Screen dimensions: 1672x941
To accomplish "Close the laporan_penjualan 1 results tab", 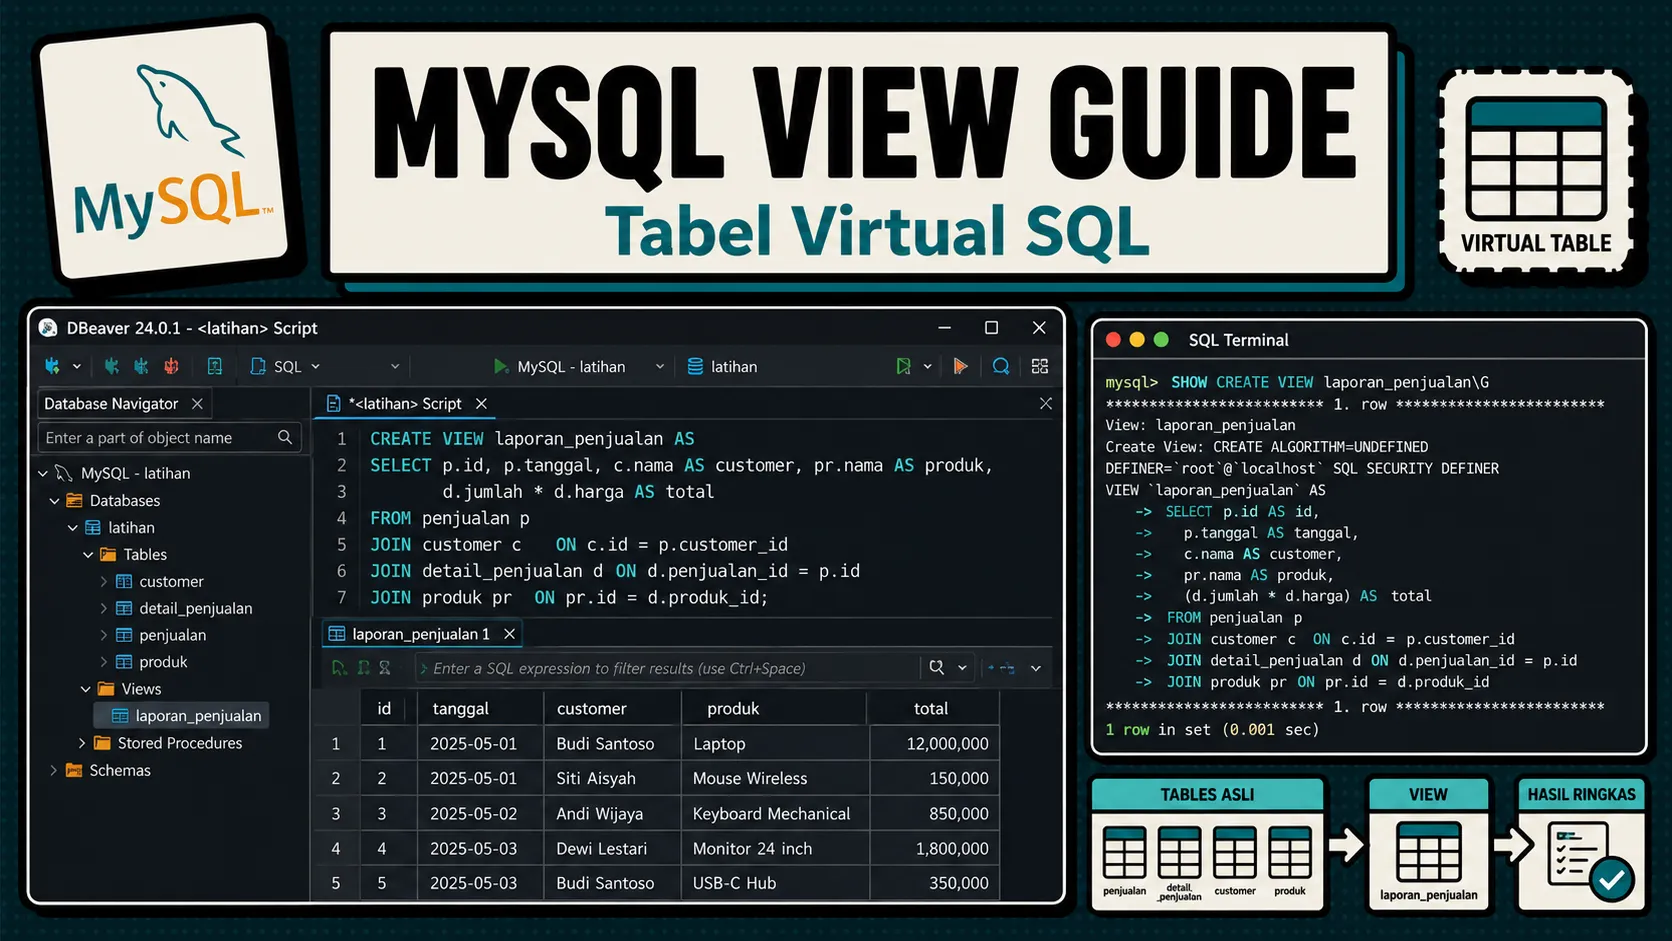I will tap(509, 634).
